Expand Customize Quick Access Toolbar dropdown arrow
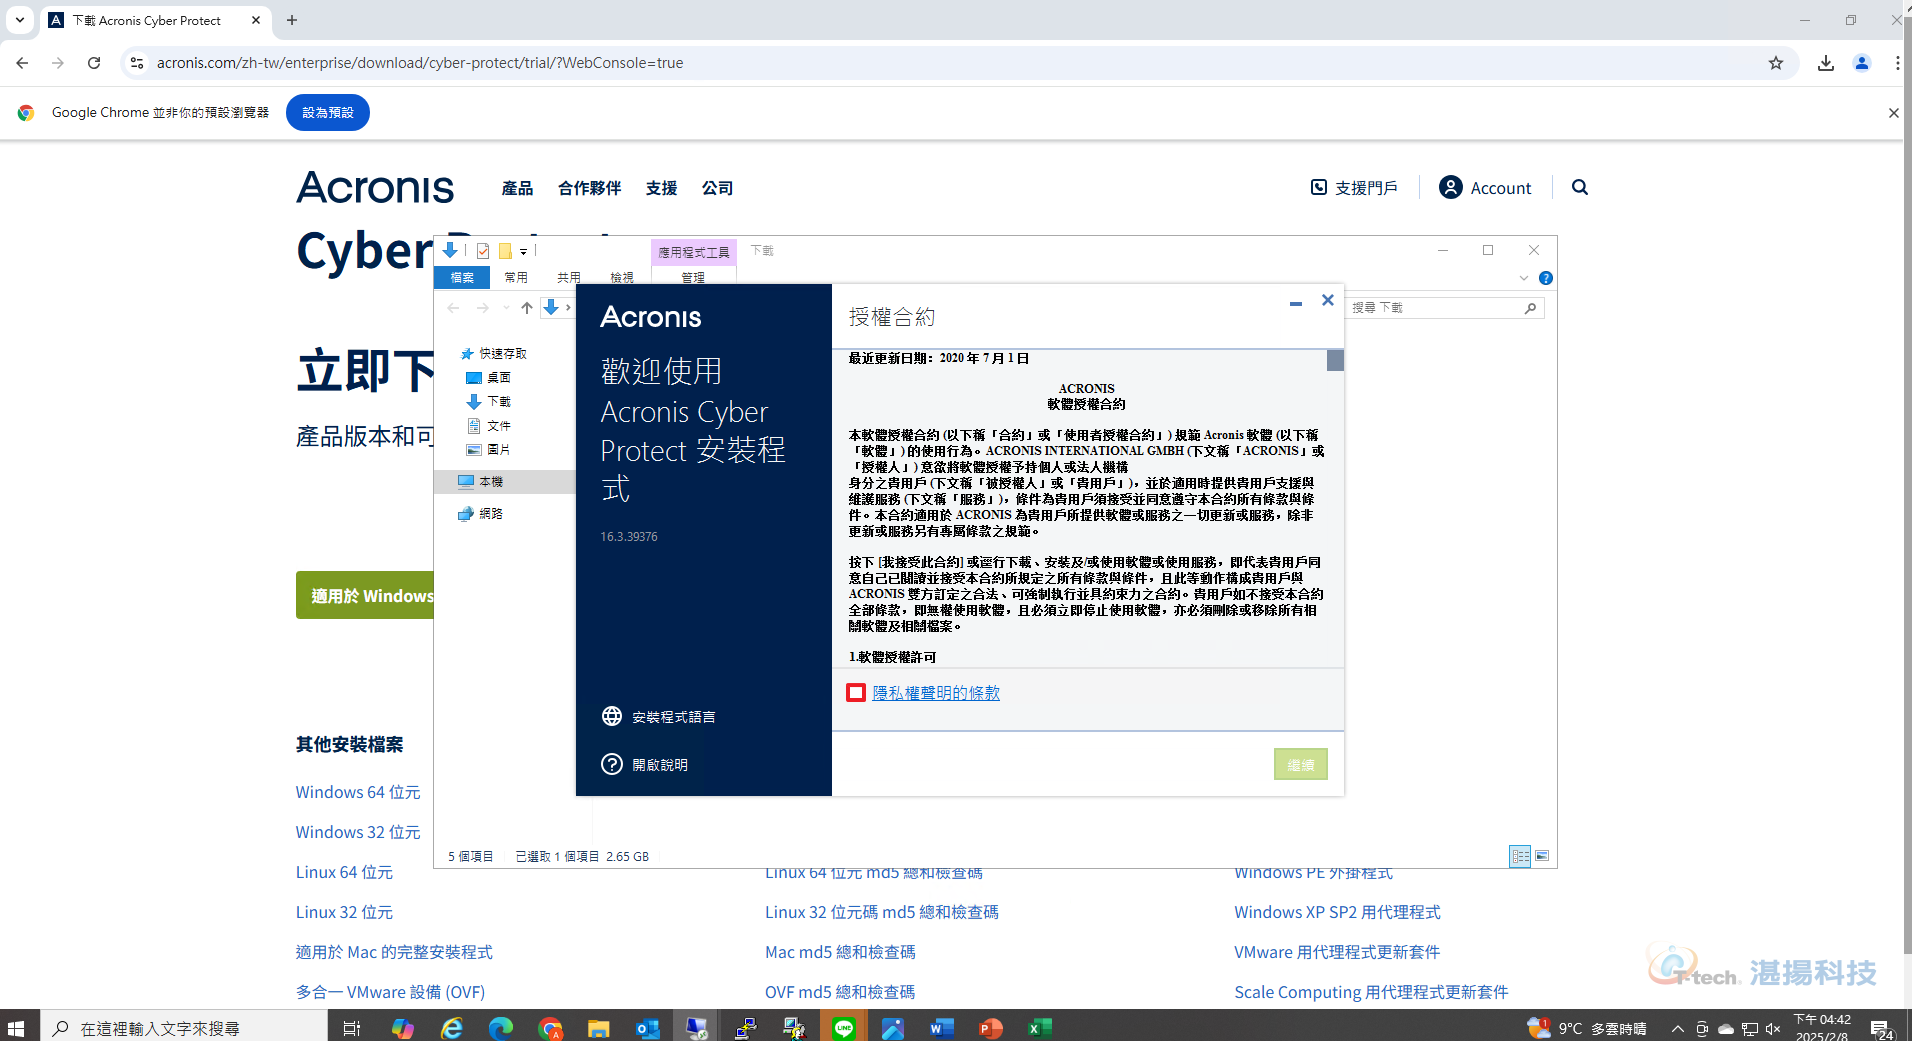Screen dimensions: 1912x1041 click(x=523, y=252)
